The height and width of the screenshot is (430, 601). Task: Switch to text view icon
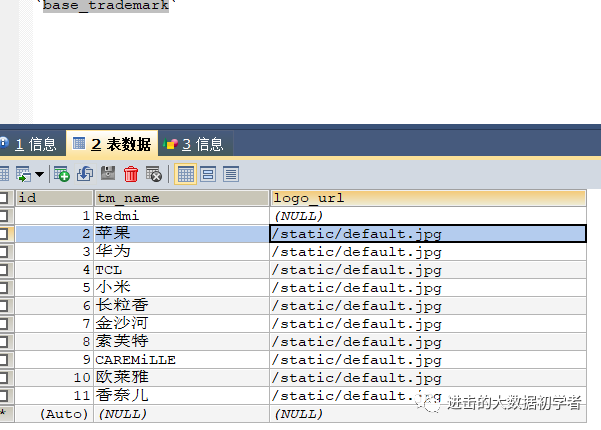pyautogui.click(x=231, y=174)
